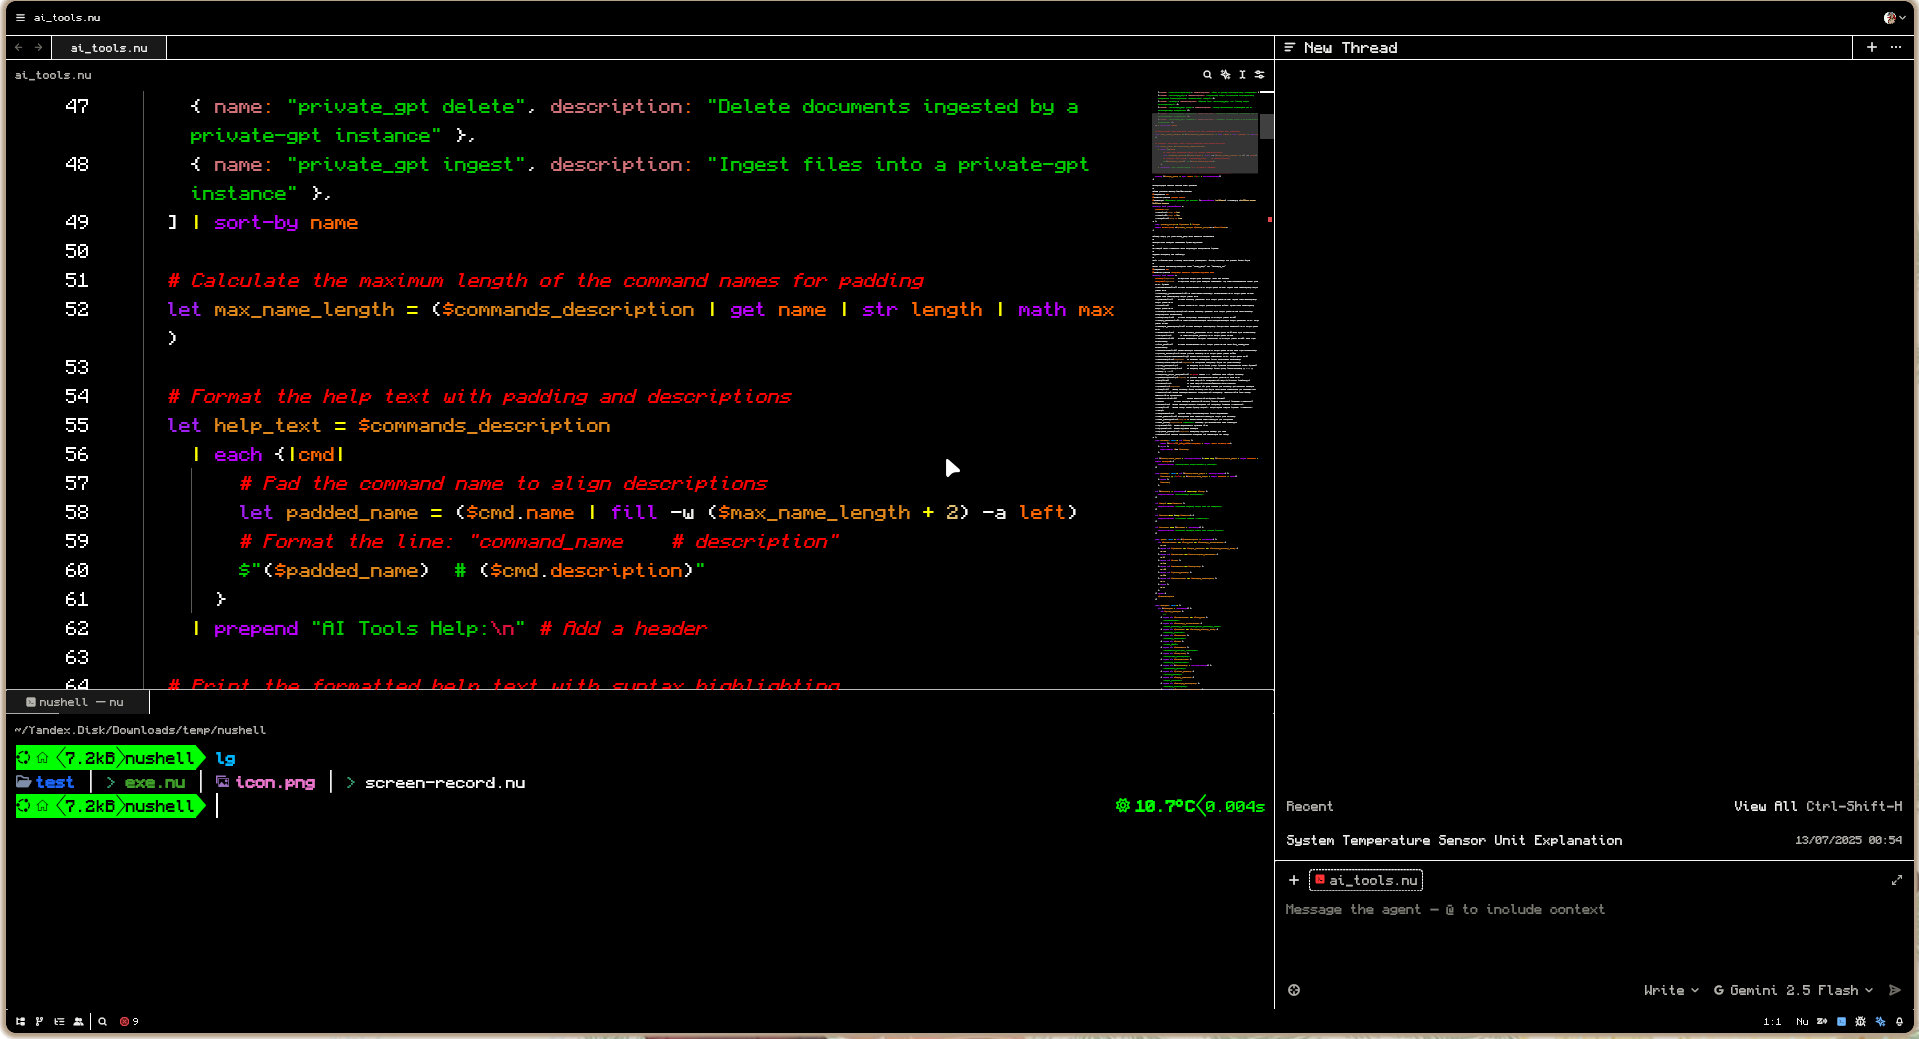Open the notifications bell icon

click(1899, 1021)
